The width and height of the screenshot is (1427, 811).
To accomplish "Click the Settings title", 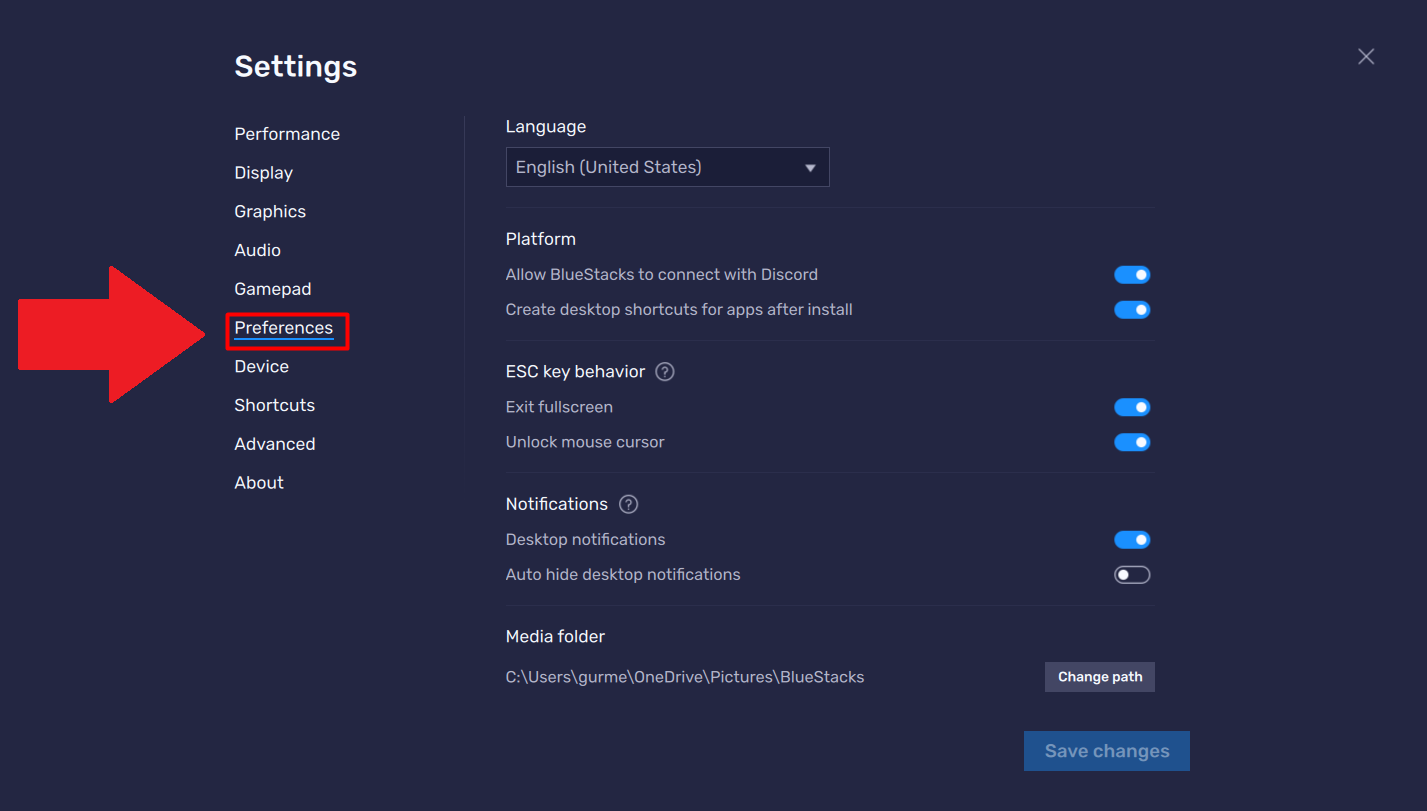I will coord(295,67).
